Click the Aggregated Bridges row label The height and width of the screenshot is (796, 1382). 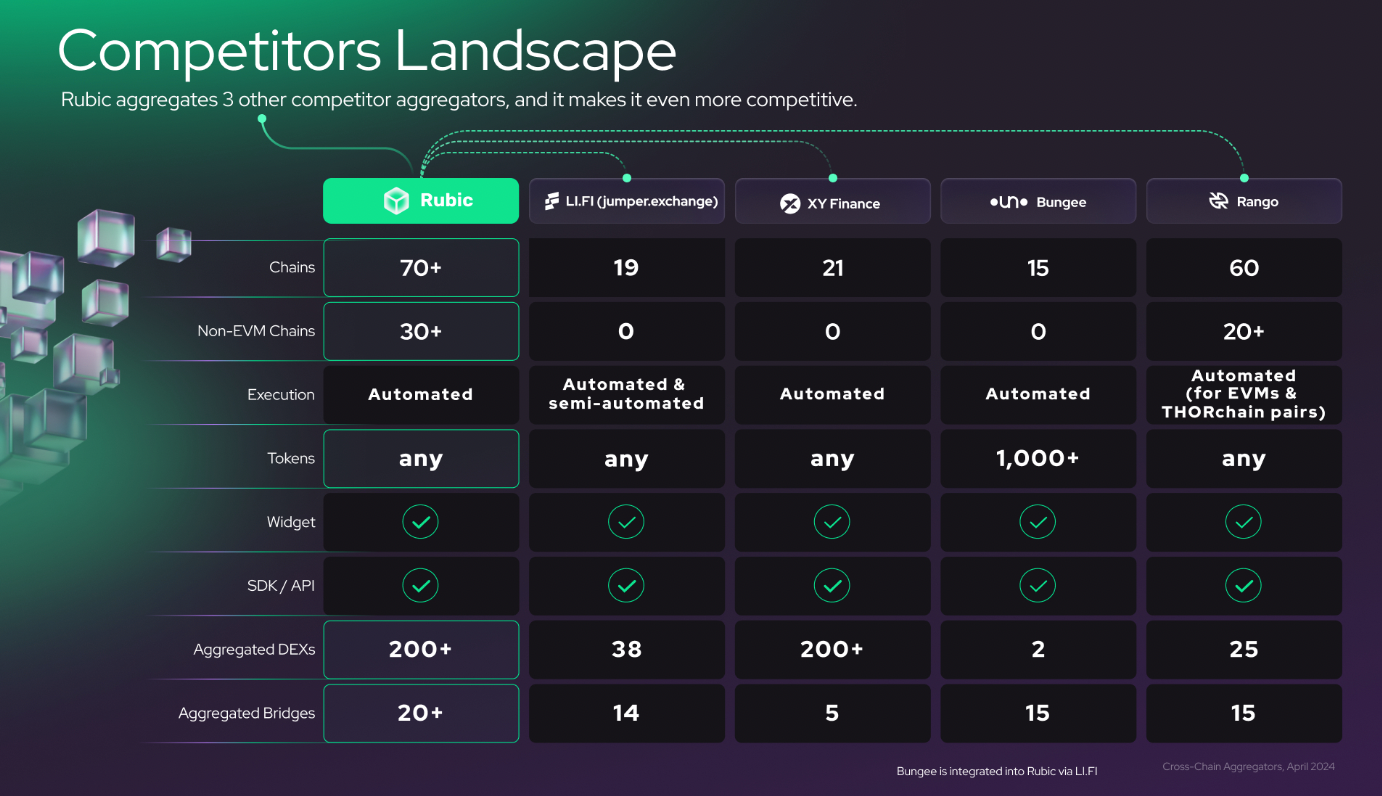[247, 713]
